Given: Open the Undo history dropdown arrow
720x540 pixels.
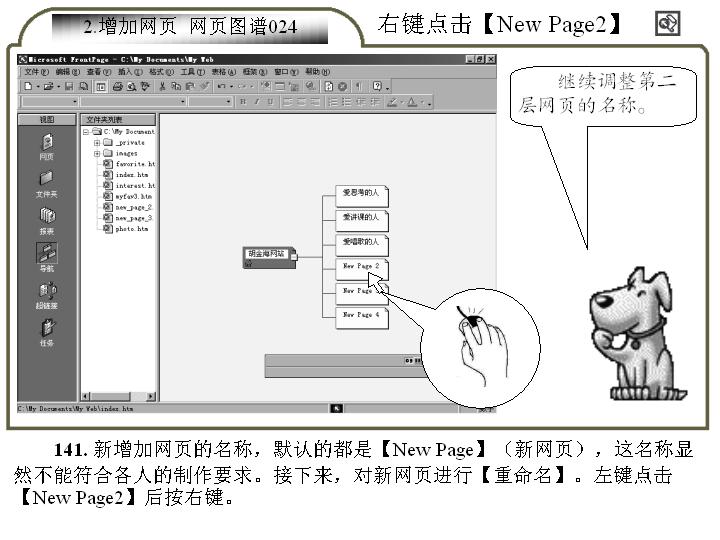Looking at the screenshot, I should coord(231,86).
